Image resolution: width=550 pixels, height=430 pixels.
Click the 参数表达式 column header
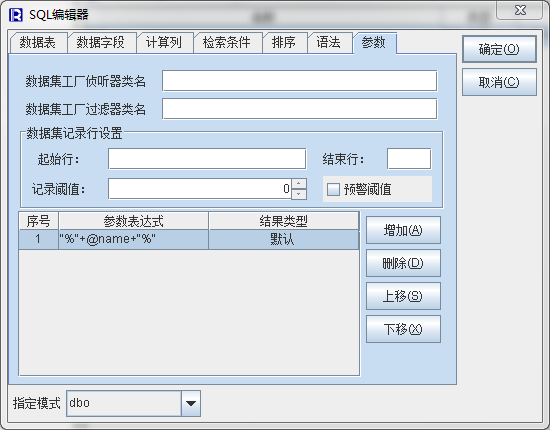coord(133,221)
